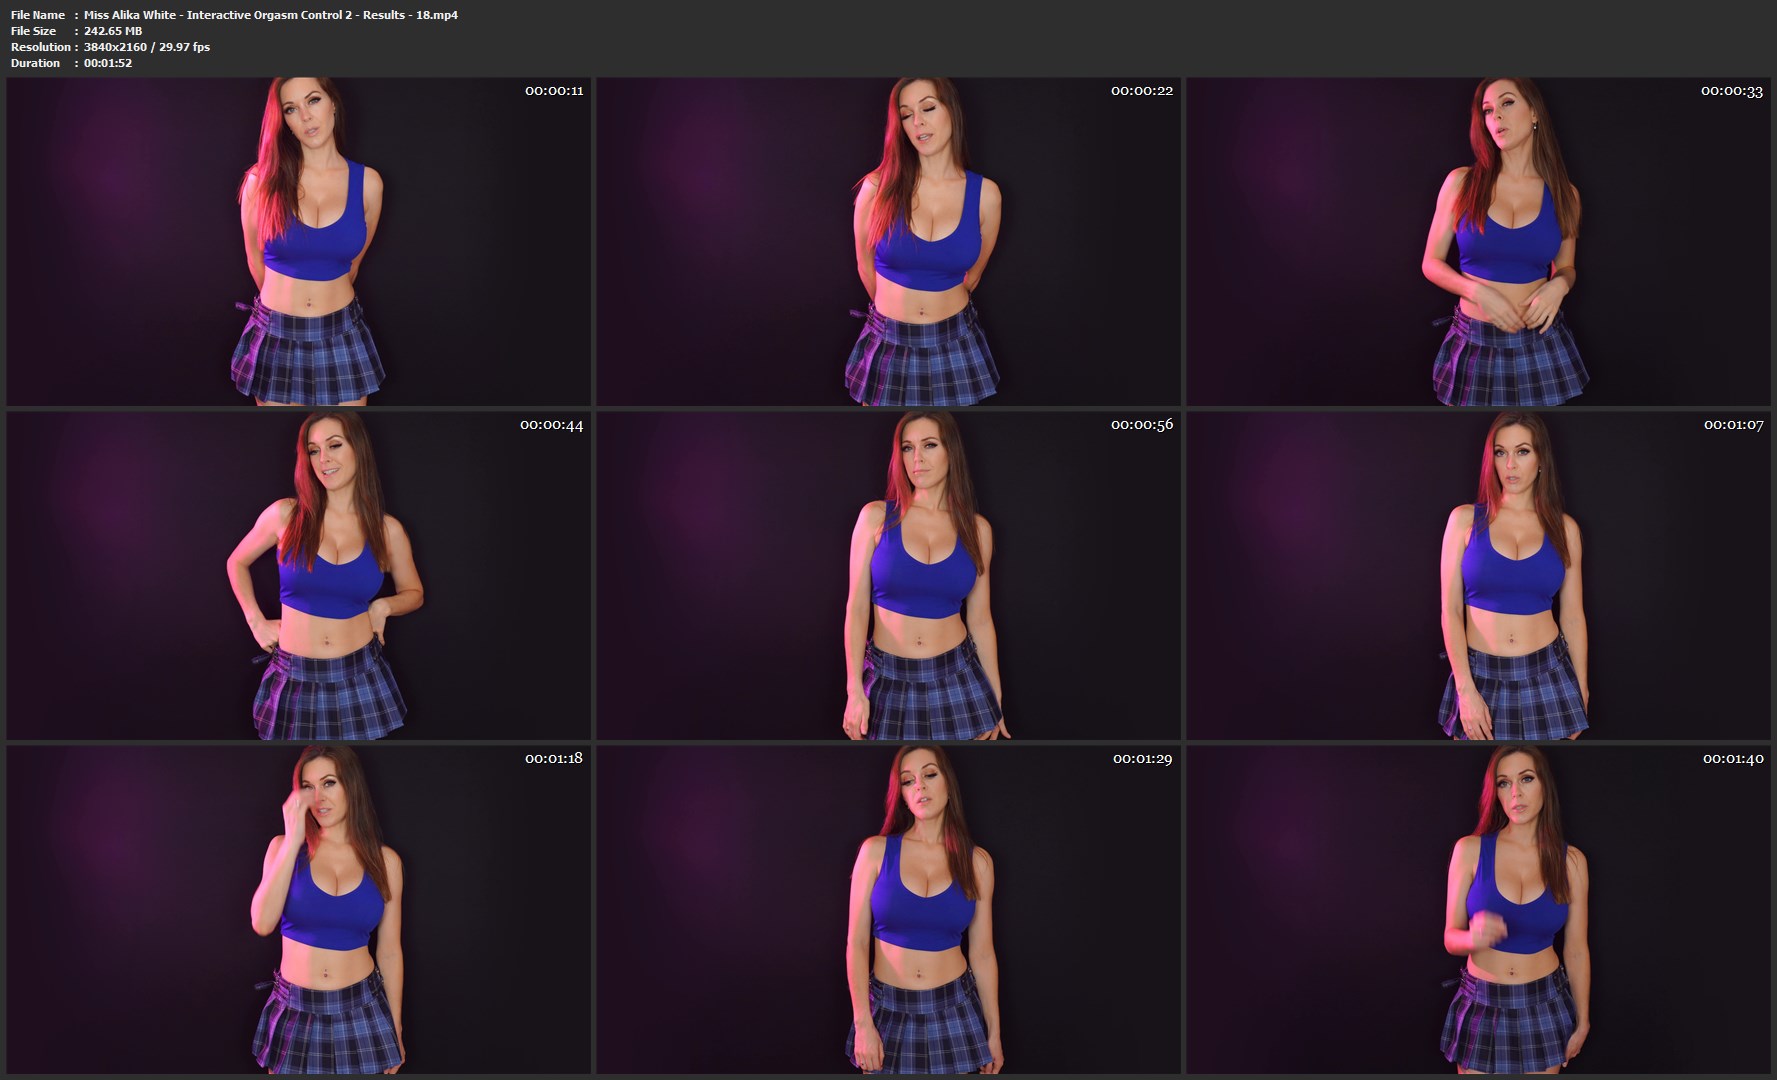Select the frame marked 00:00:22
This screenshot has height=1080, width=1777.
(888, 241)
